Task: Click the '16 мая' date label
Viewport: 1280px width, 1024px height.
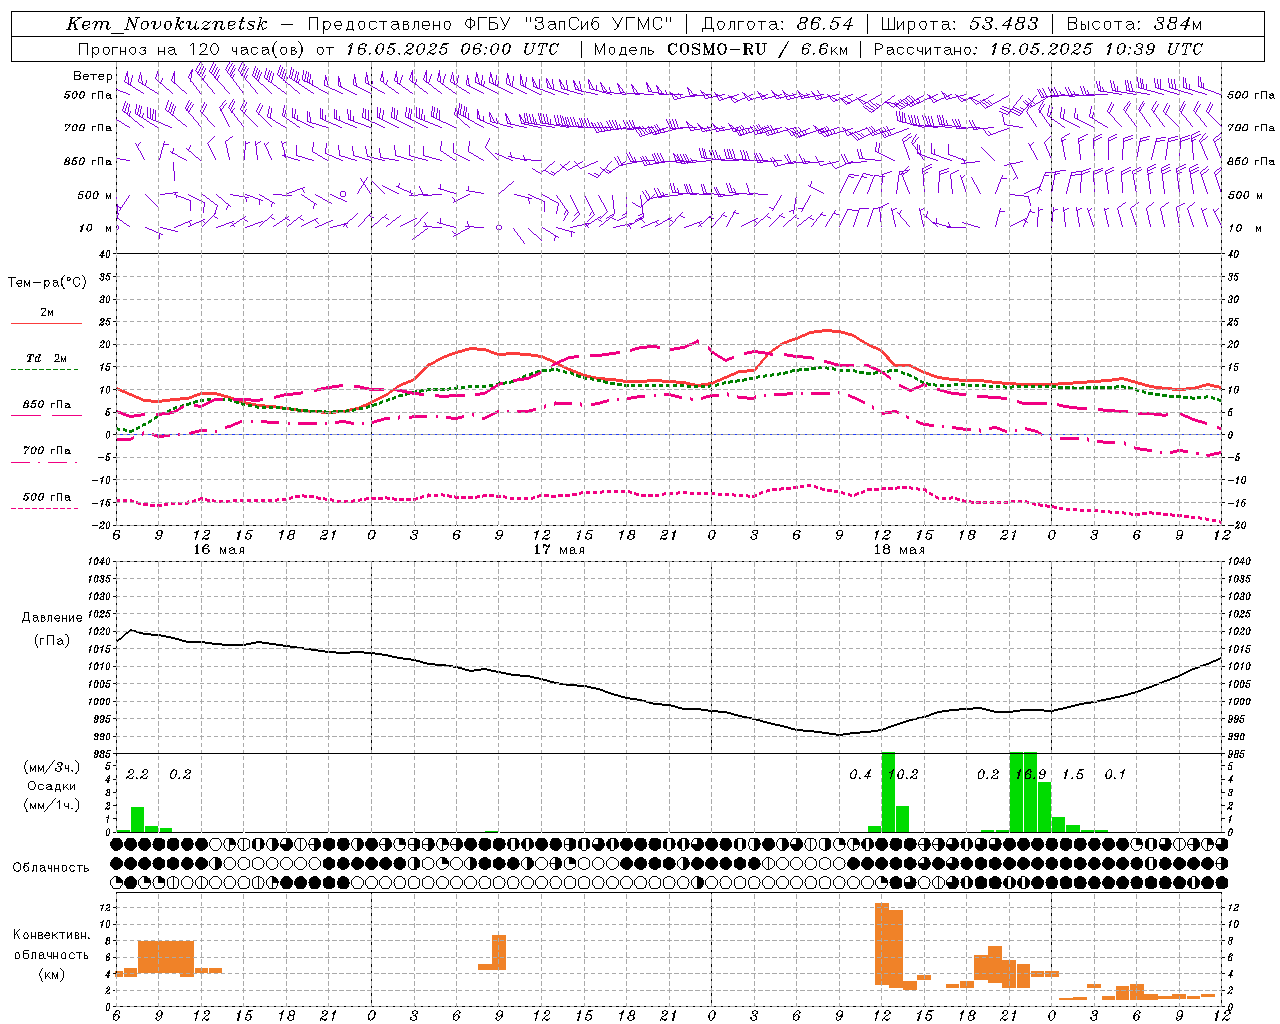Action: (219, 550)
